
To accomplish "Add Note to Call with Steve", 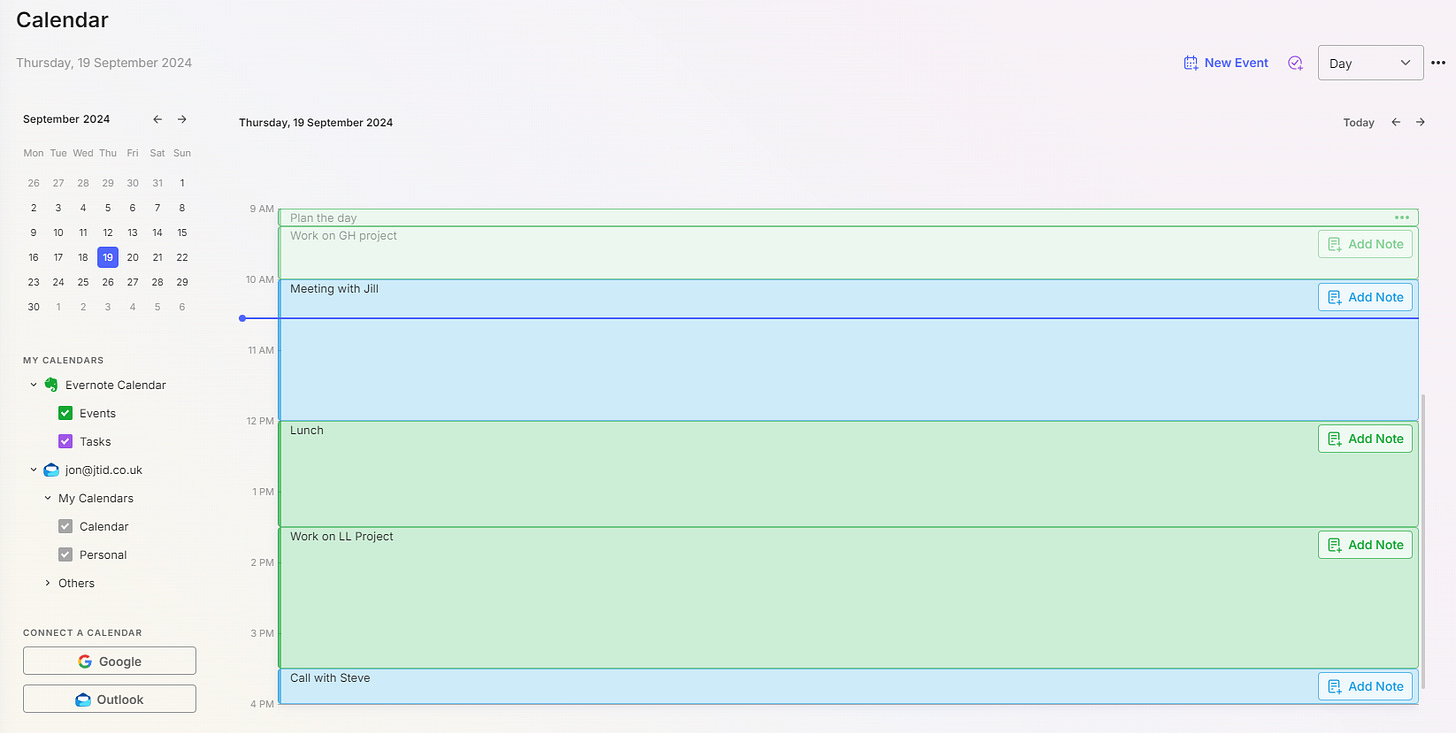I will (1365, 686).
